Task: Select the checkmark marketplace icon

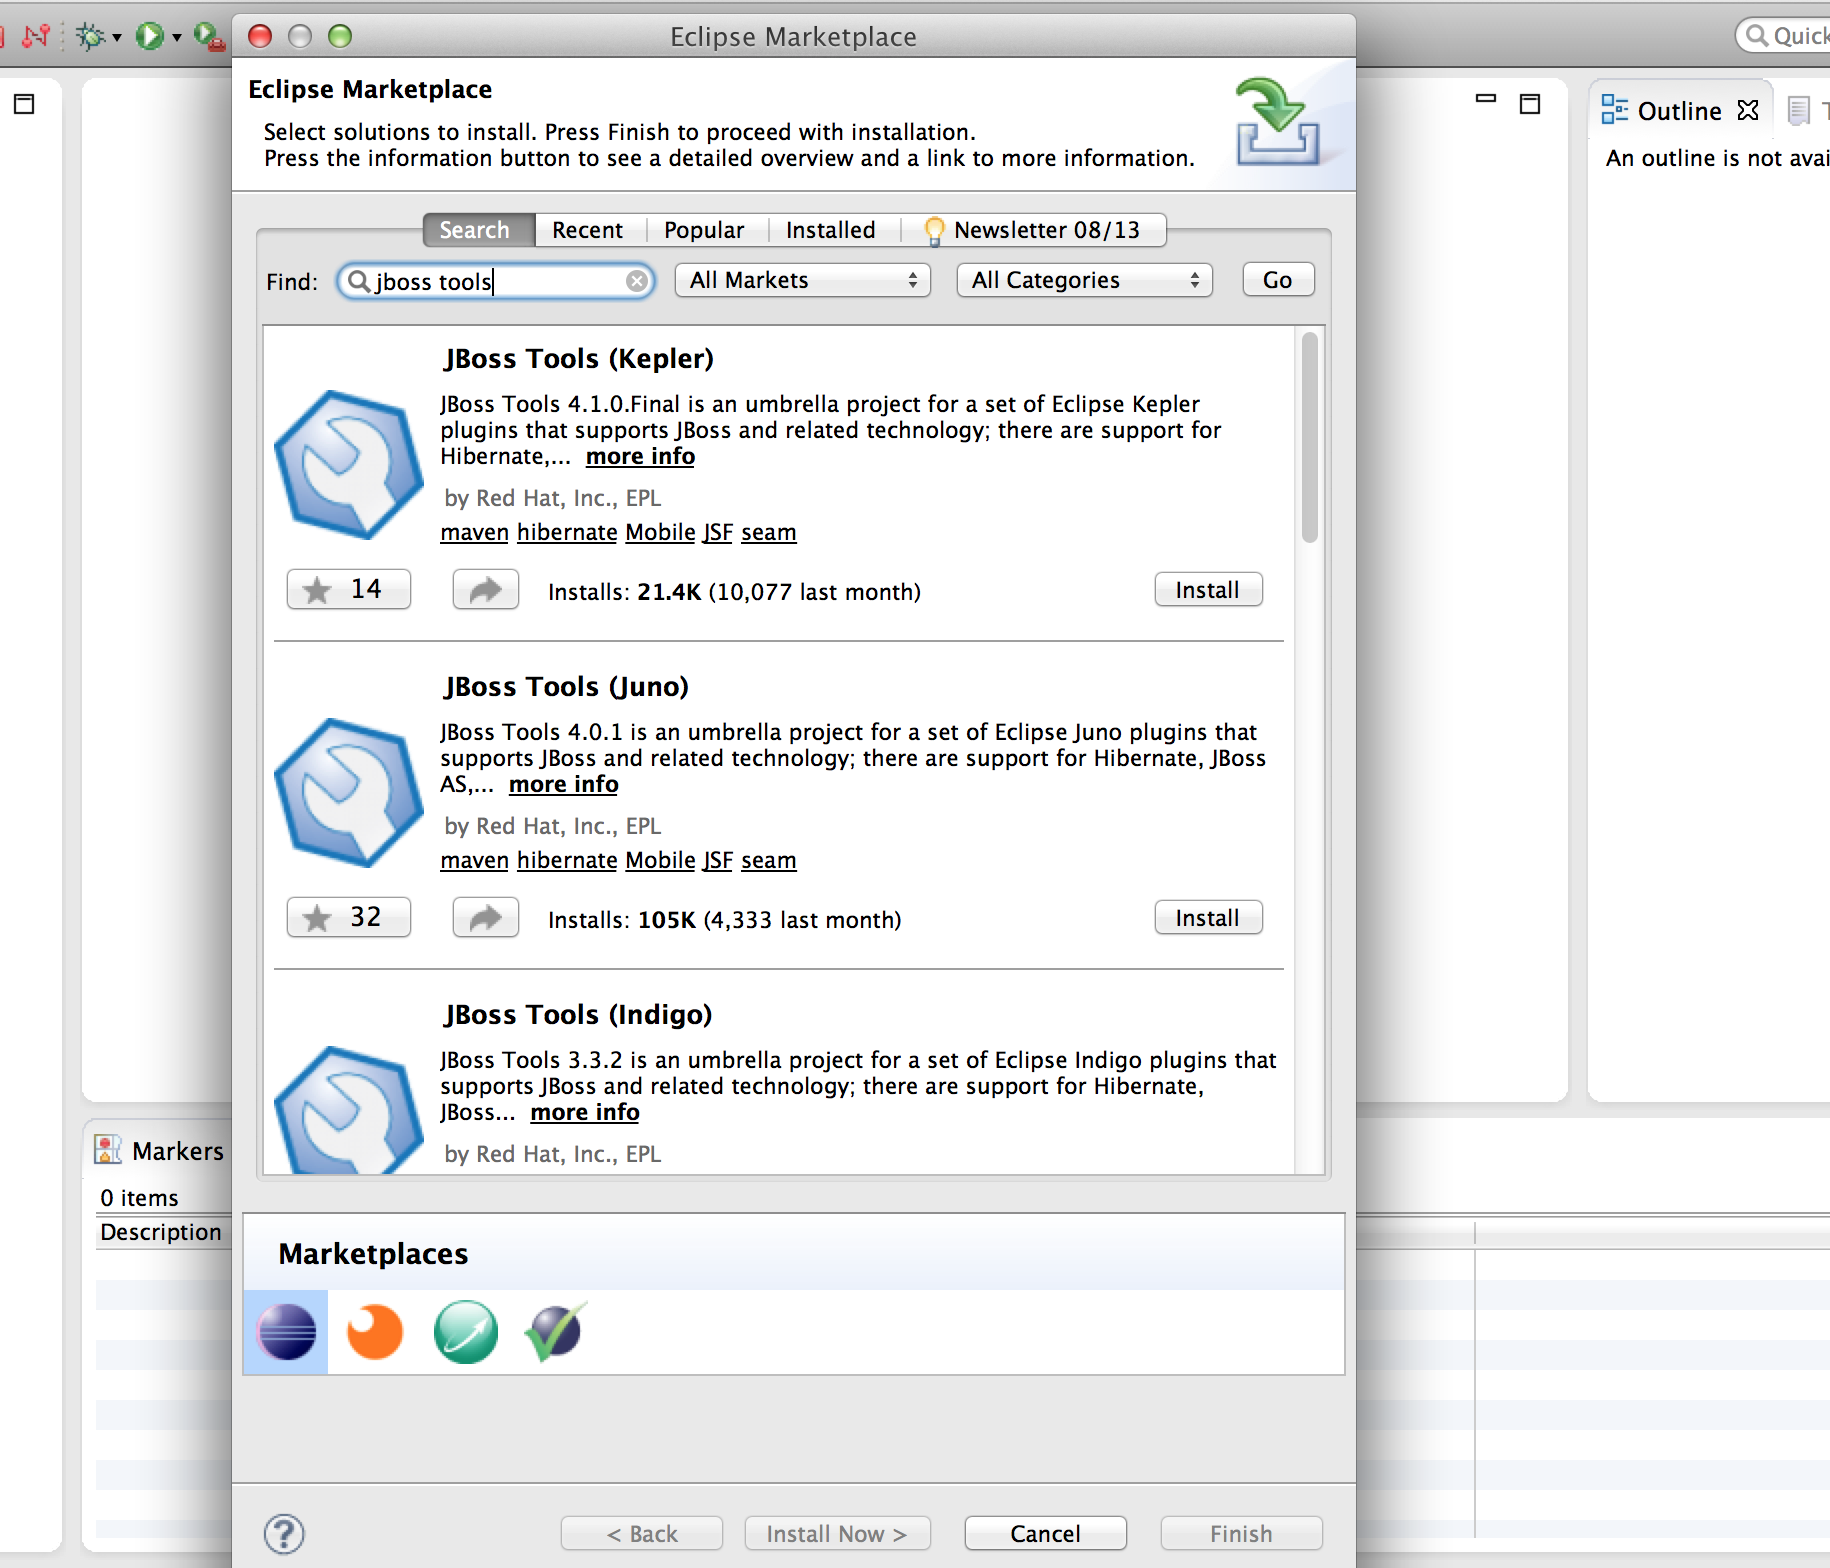Action: (555, 1332)
